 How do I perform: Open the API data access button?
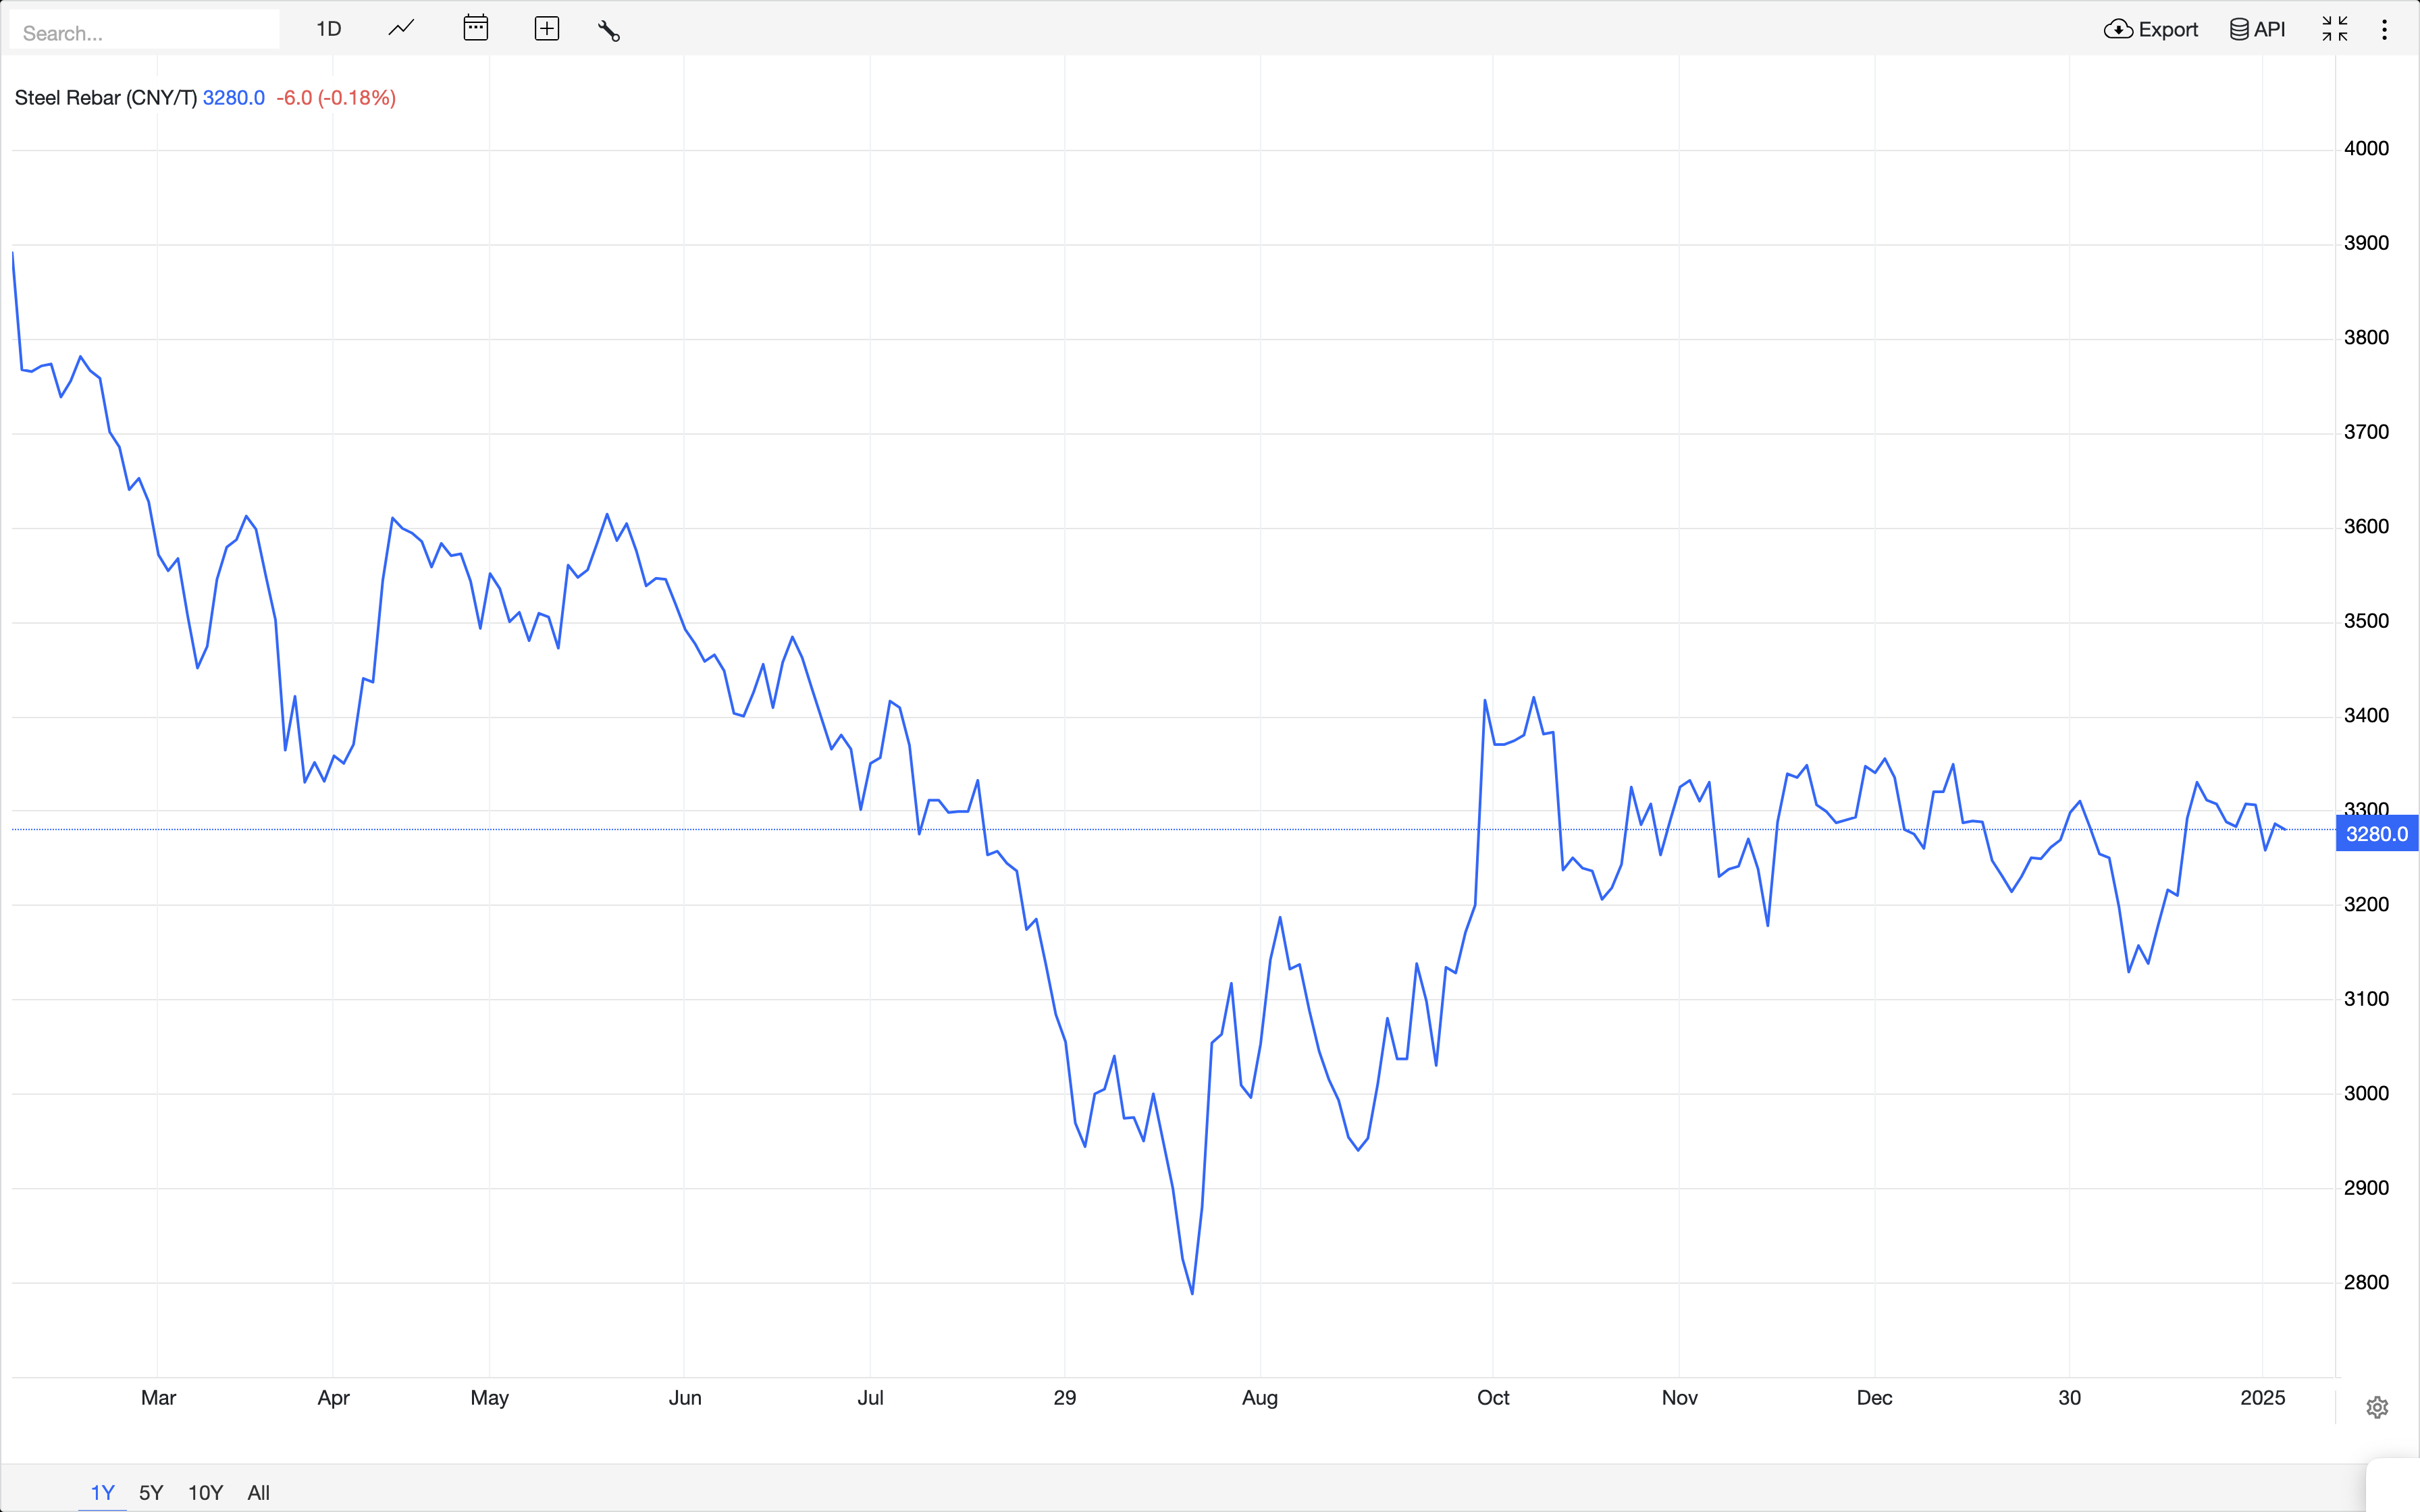(x=2258, y=29)
